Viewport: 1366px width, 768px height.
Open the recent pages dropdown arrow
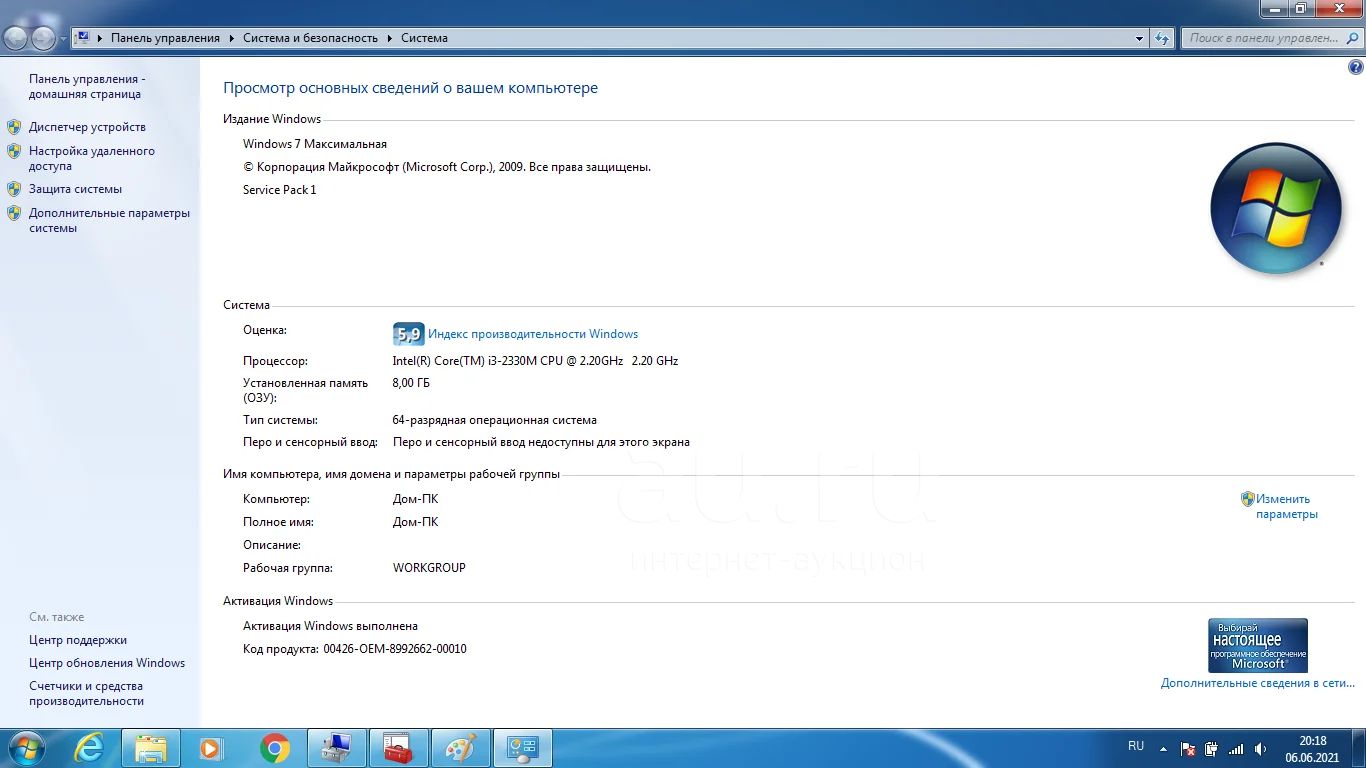(64, 39)
